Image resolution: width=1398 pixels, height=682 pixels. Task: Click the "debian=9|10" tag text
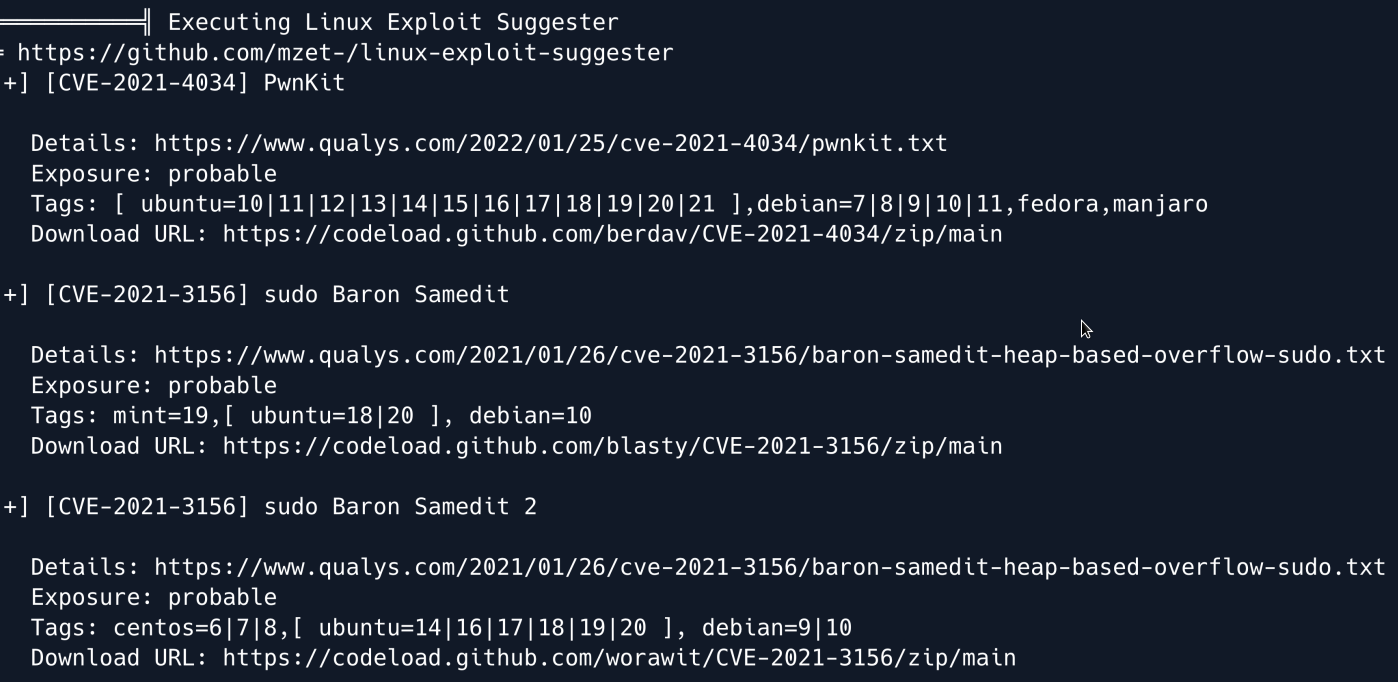[x=776, y=628]
